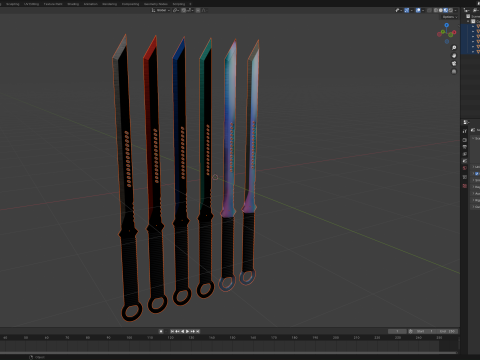The image size is (480, 360).
Task: Open the gizmo settings dropdown arrow
Action: (412, 10)
